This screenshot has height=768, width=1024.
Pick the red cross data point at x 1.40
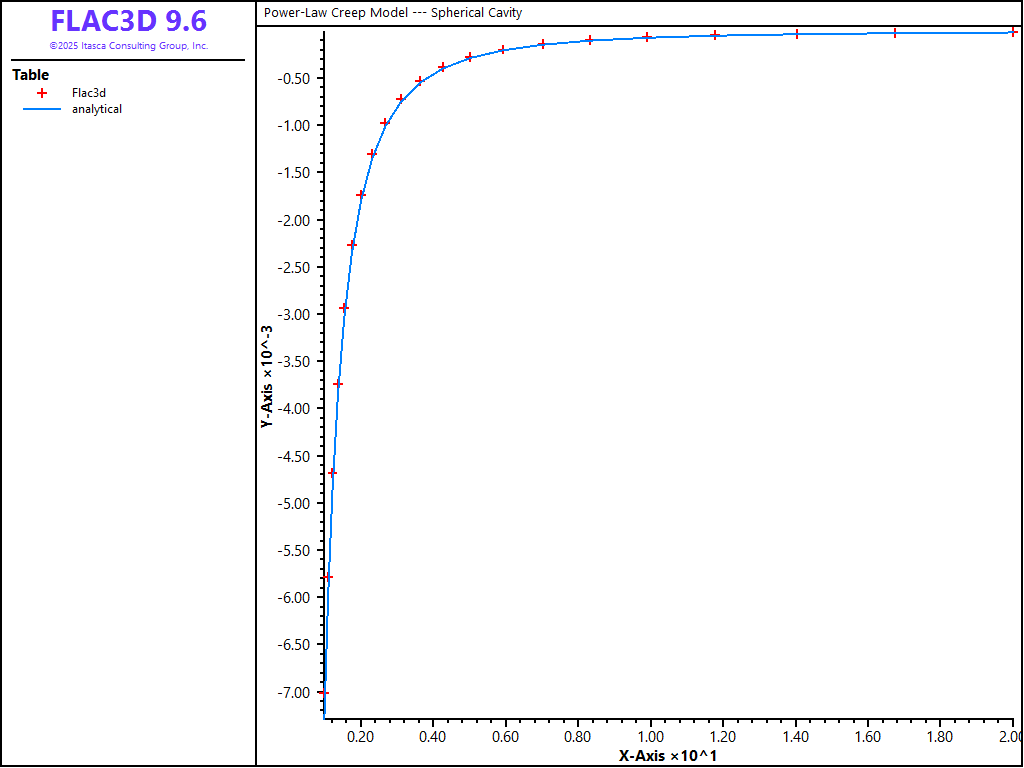coord(797,34)
